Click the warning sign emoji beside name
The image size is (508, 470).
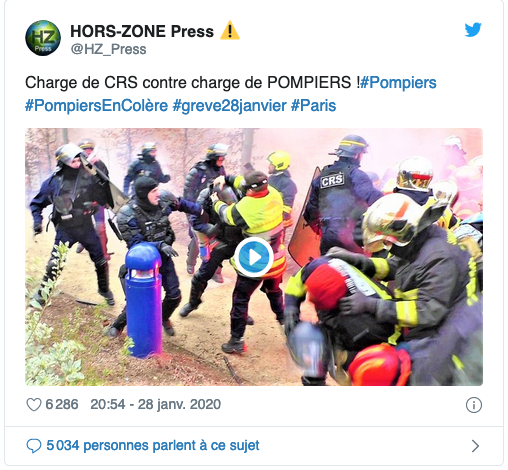point(230,31)
